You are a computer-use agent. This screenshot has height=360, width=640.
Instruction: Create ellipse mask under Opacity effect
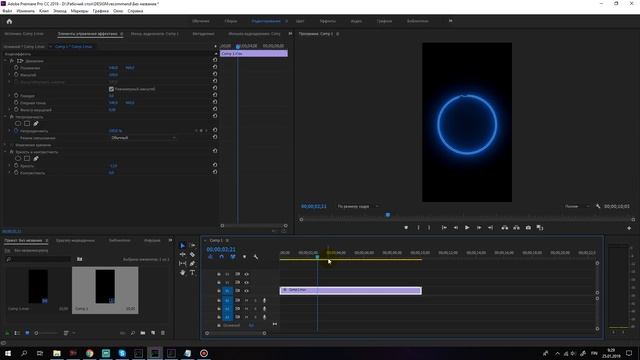(18, 123)
